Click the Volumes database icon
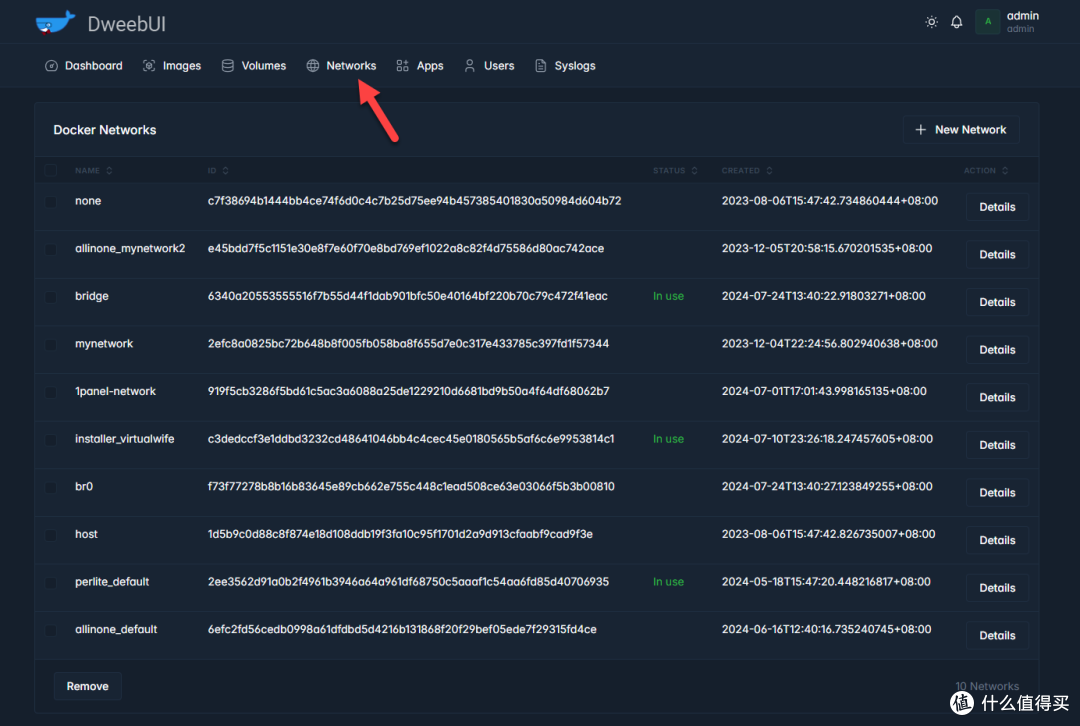The image size is (1080, 726). tap(228, 66)
